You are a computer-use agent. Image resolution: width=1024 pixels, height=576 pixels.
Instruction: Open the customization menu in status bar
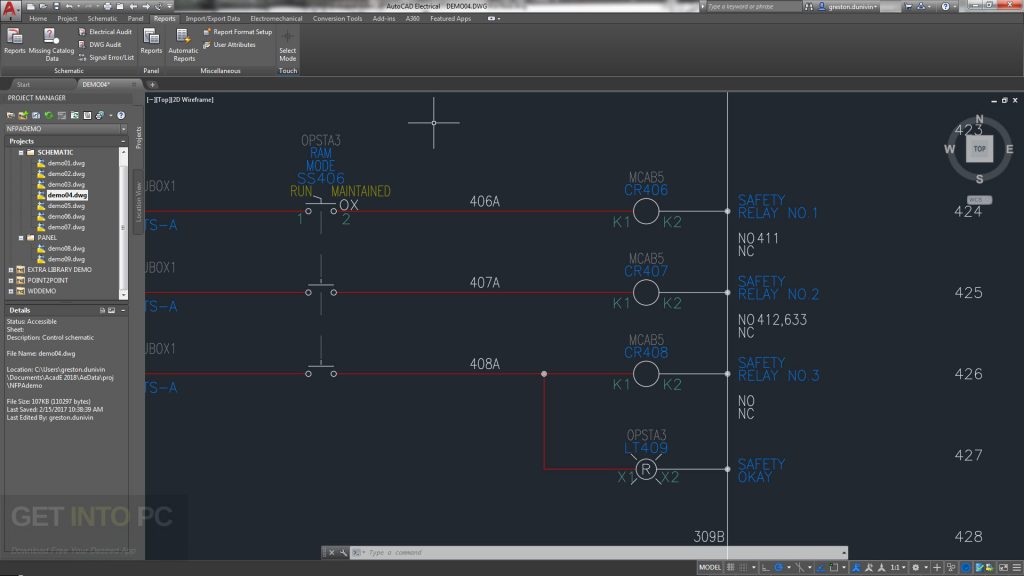1016,568
